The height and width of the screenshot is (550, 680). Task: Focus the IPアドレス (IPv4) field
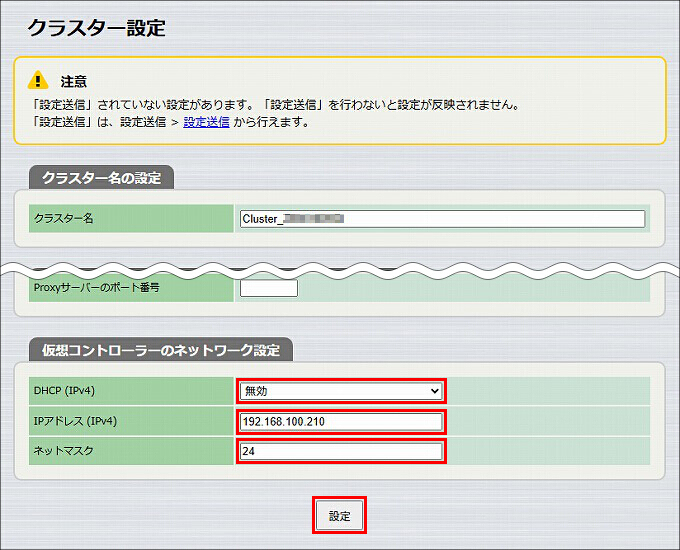tap(341, 422)
